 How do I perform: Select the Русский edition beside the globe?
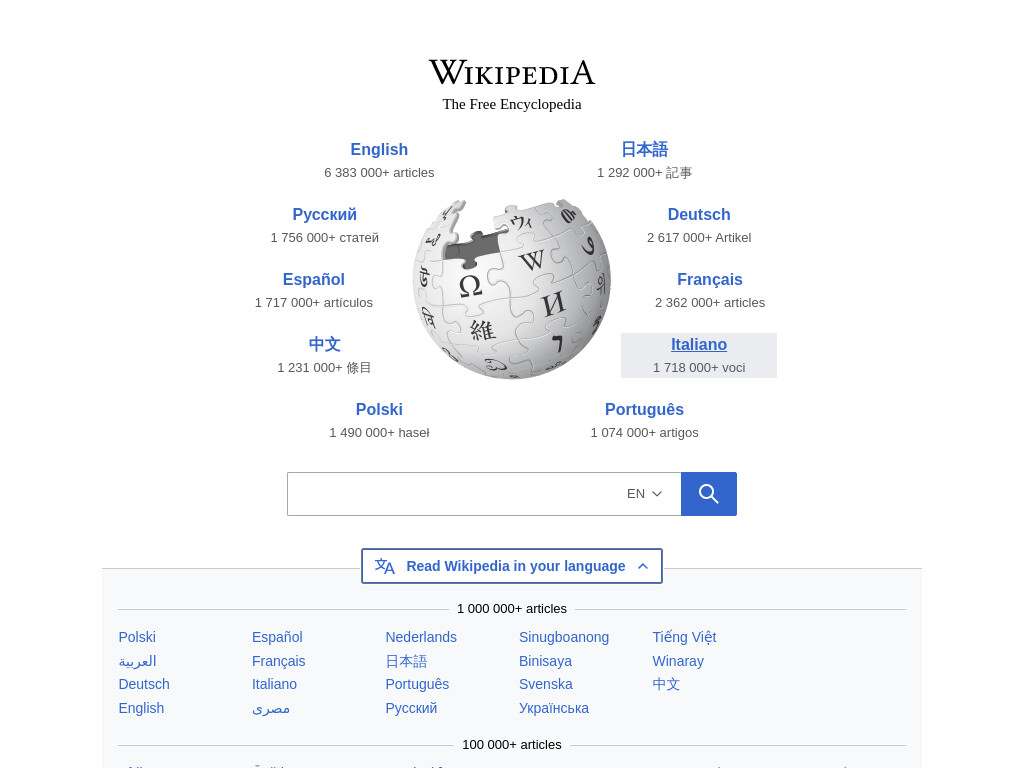click(325, 214)
